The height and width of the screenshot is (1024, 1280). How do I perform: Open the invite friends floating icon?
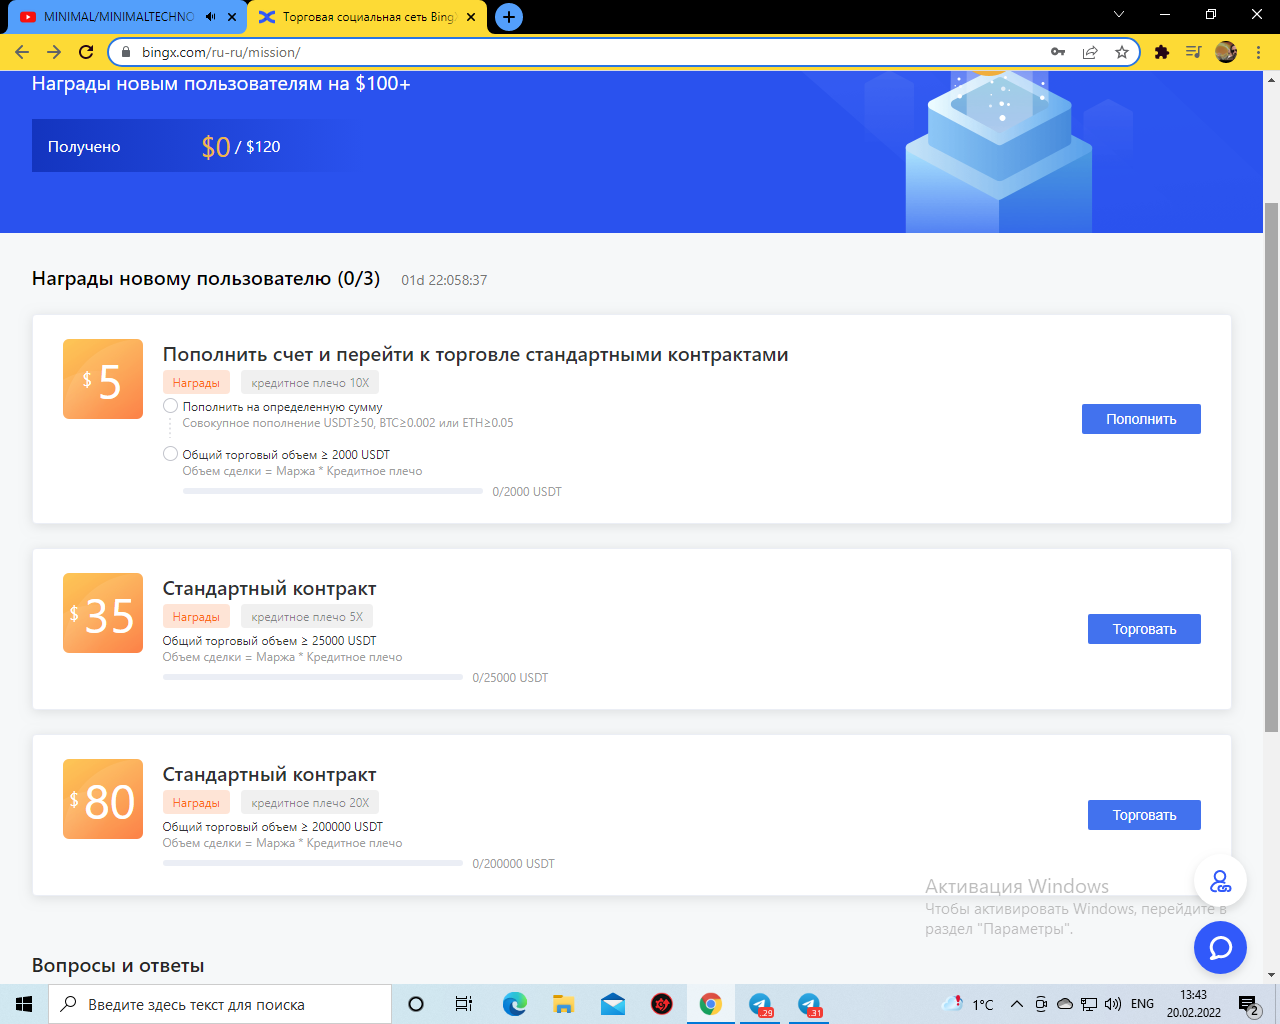pyautogui.click(x=1220, y=881)
